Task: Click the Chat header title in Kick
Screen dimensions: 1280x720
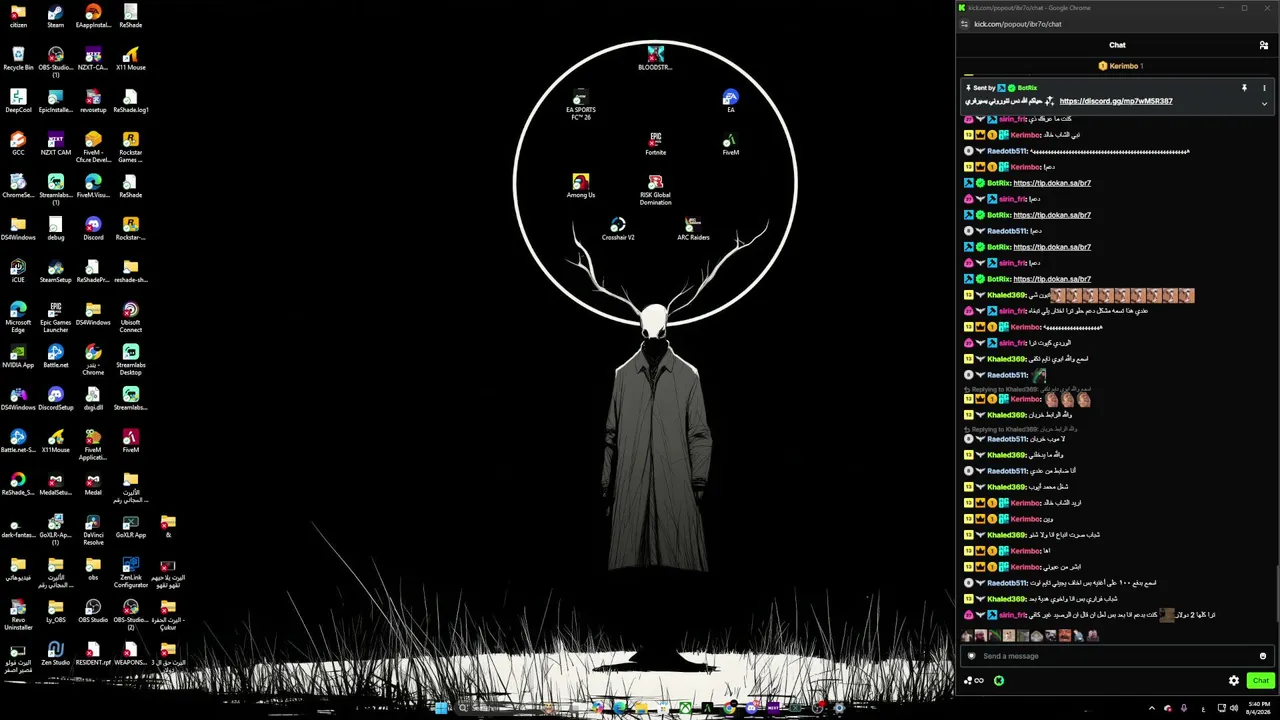Action: [1117, 45]
